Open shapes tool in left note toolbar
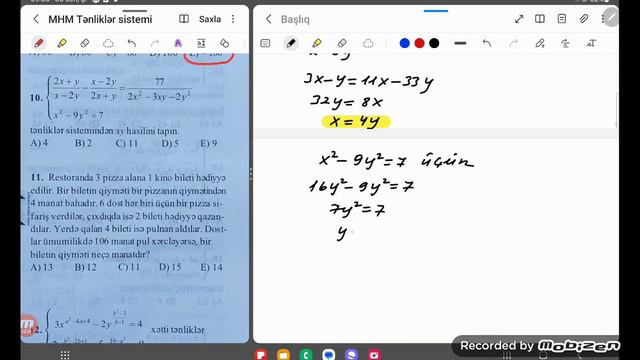 tap(224, 43)
